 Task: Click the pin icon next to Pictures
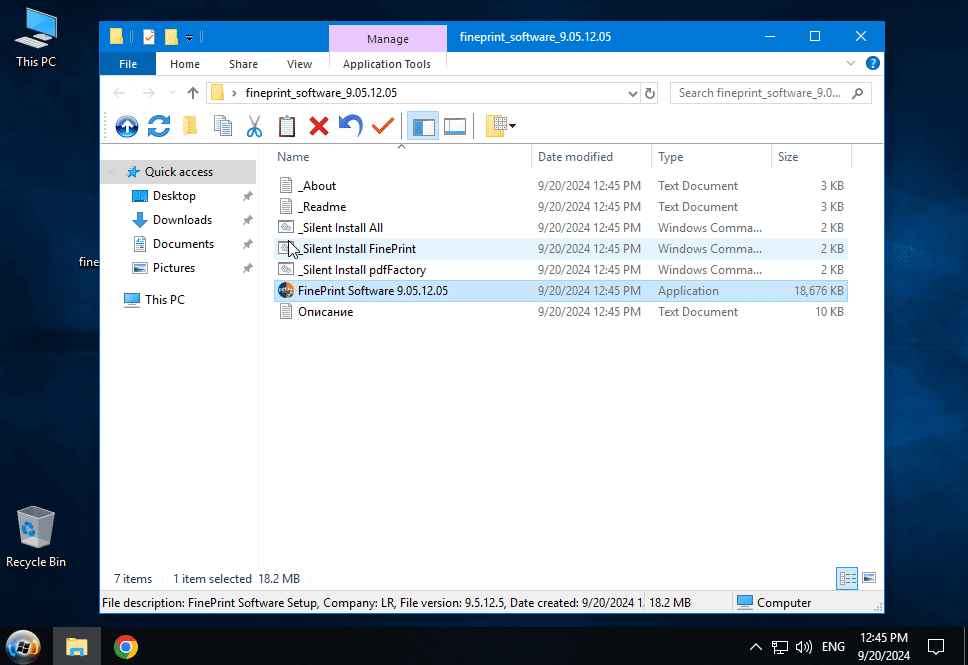pyautogui.click(x=248, y=269)
